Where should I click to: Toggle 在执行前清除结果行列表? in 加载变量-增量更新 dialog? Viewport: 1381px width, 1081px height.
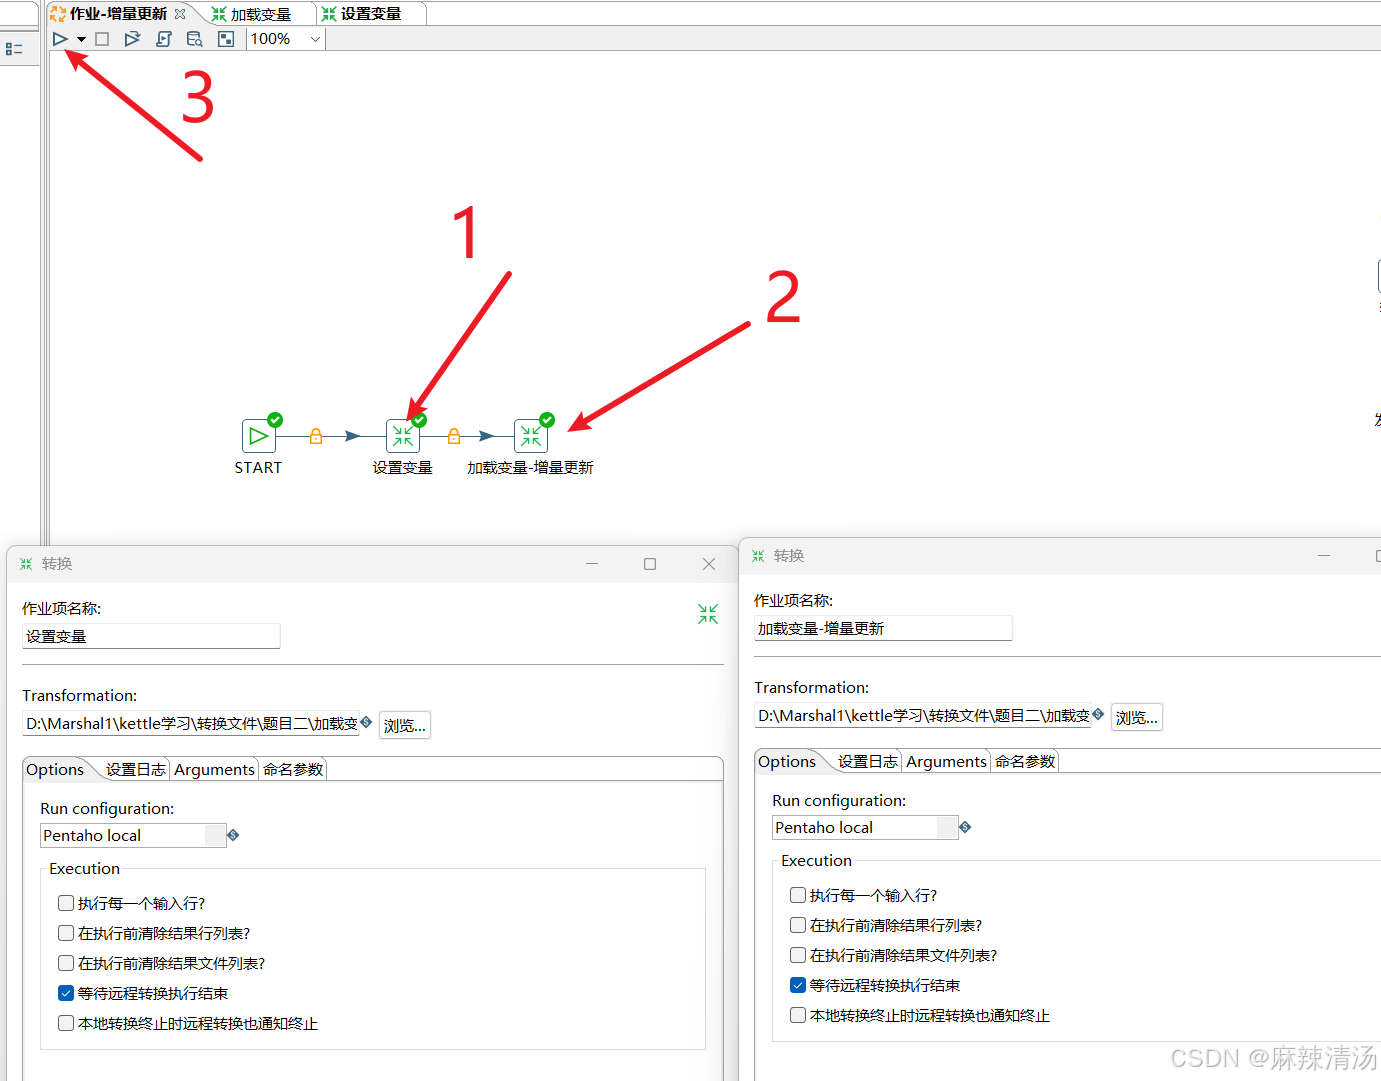coord(798,925)
